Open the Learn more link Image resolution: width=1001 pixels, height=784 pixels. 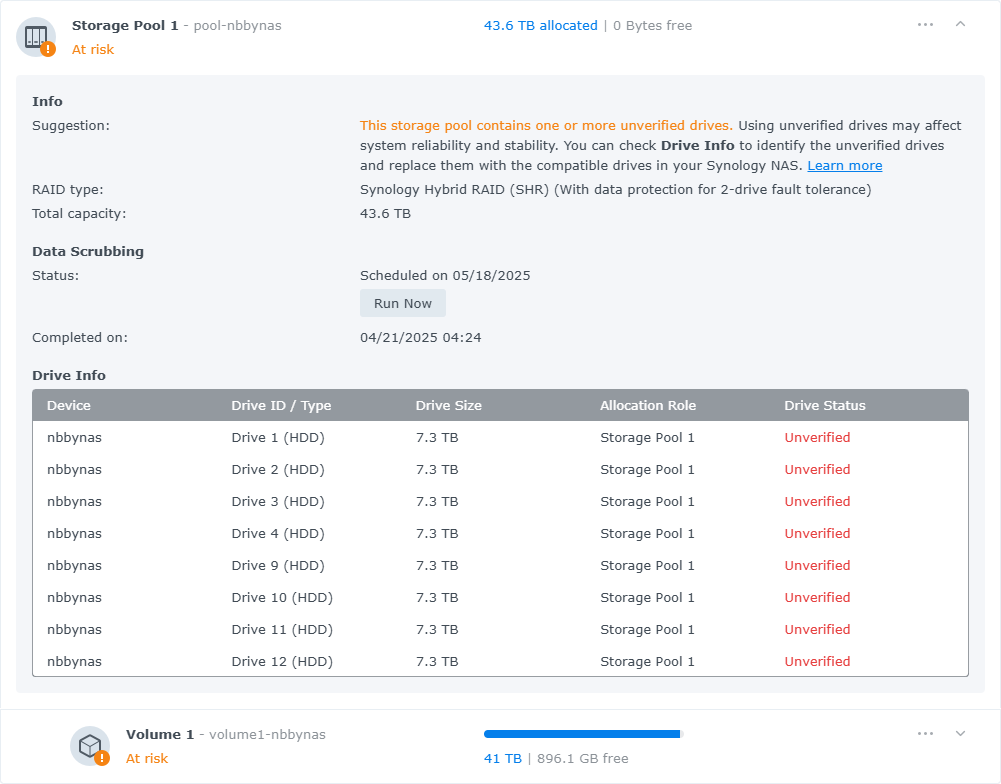pos(844,166)
